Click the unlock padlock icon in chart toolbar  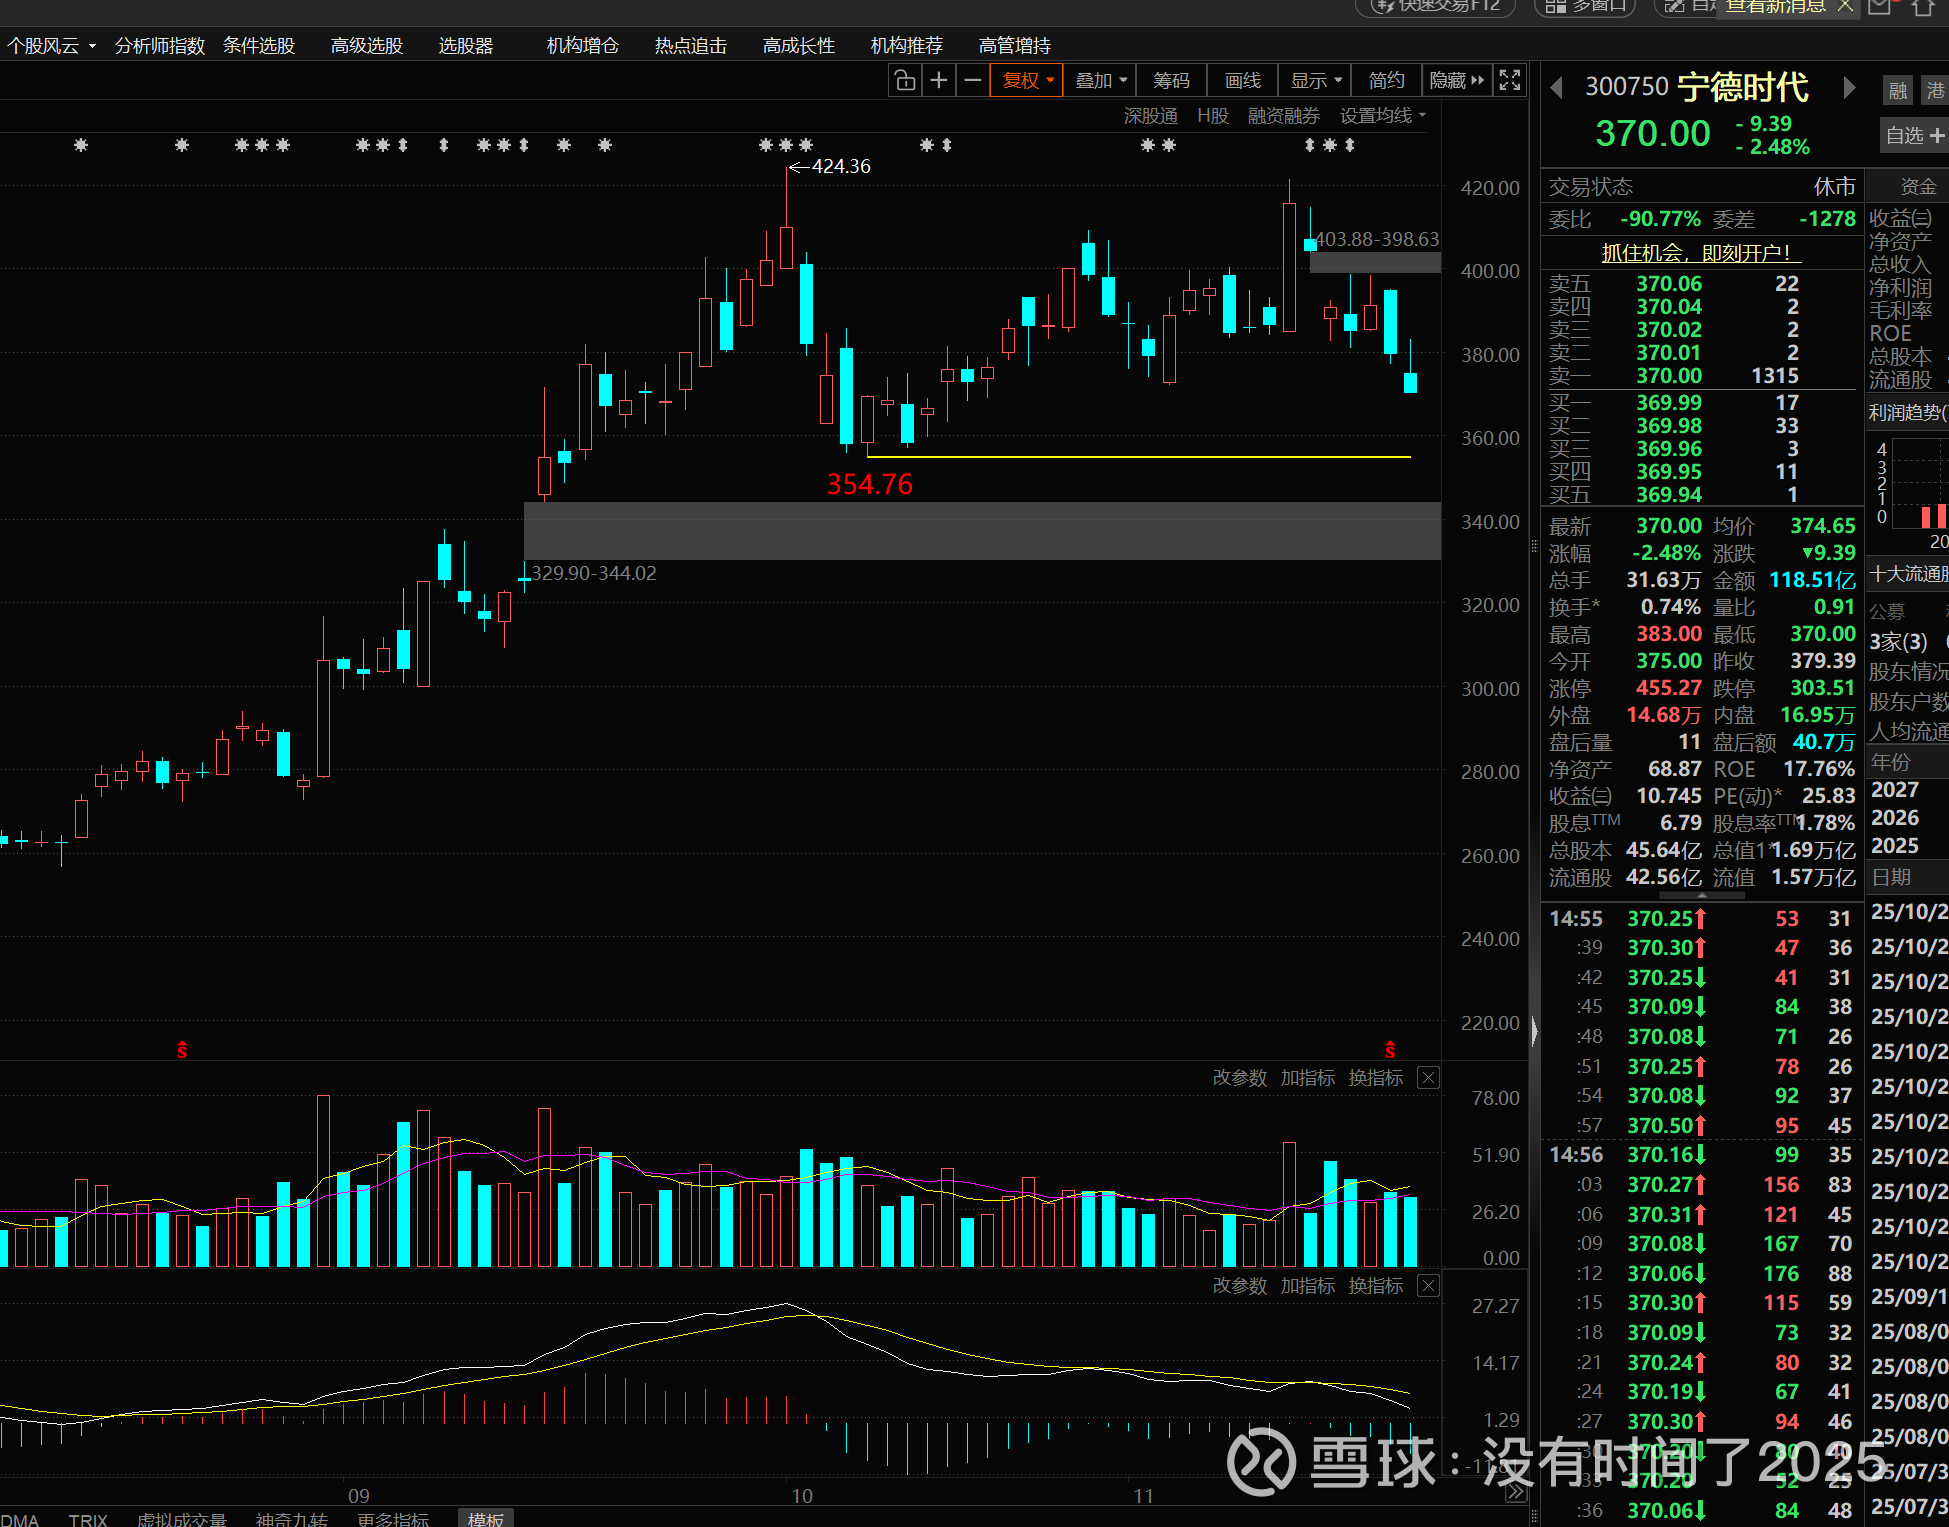pyautogui.click(x=905, y=81)
